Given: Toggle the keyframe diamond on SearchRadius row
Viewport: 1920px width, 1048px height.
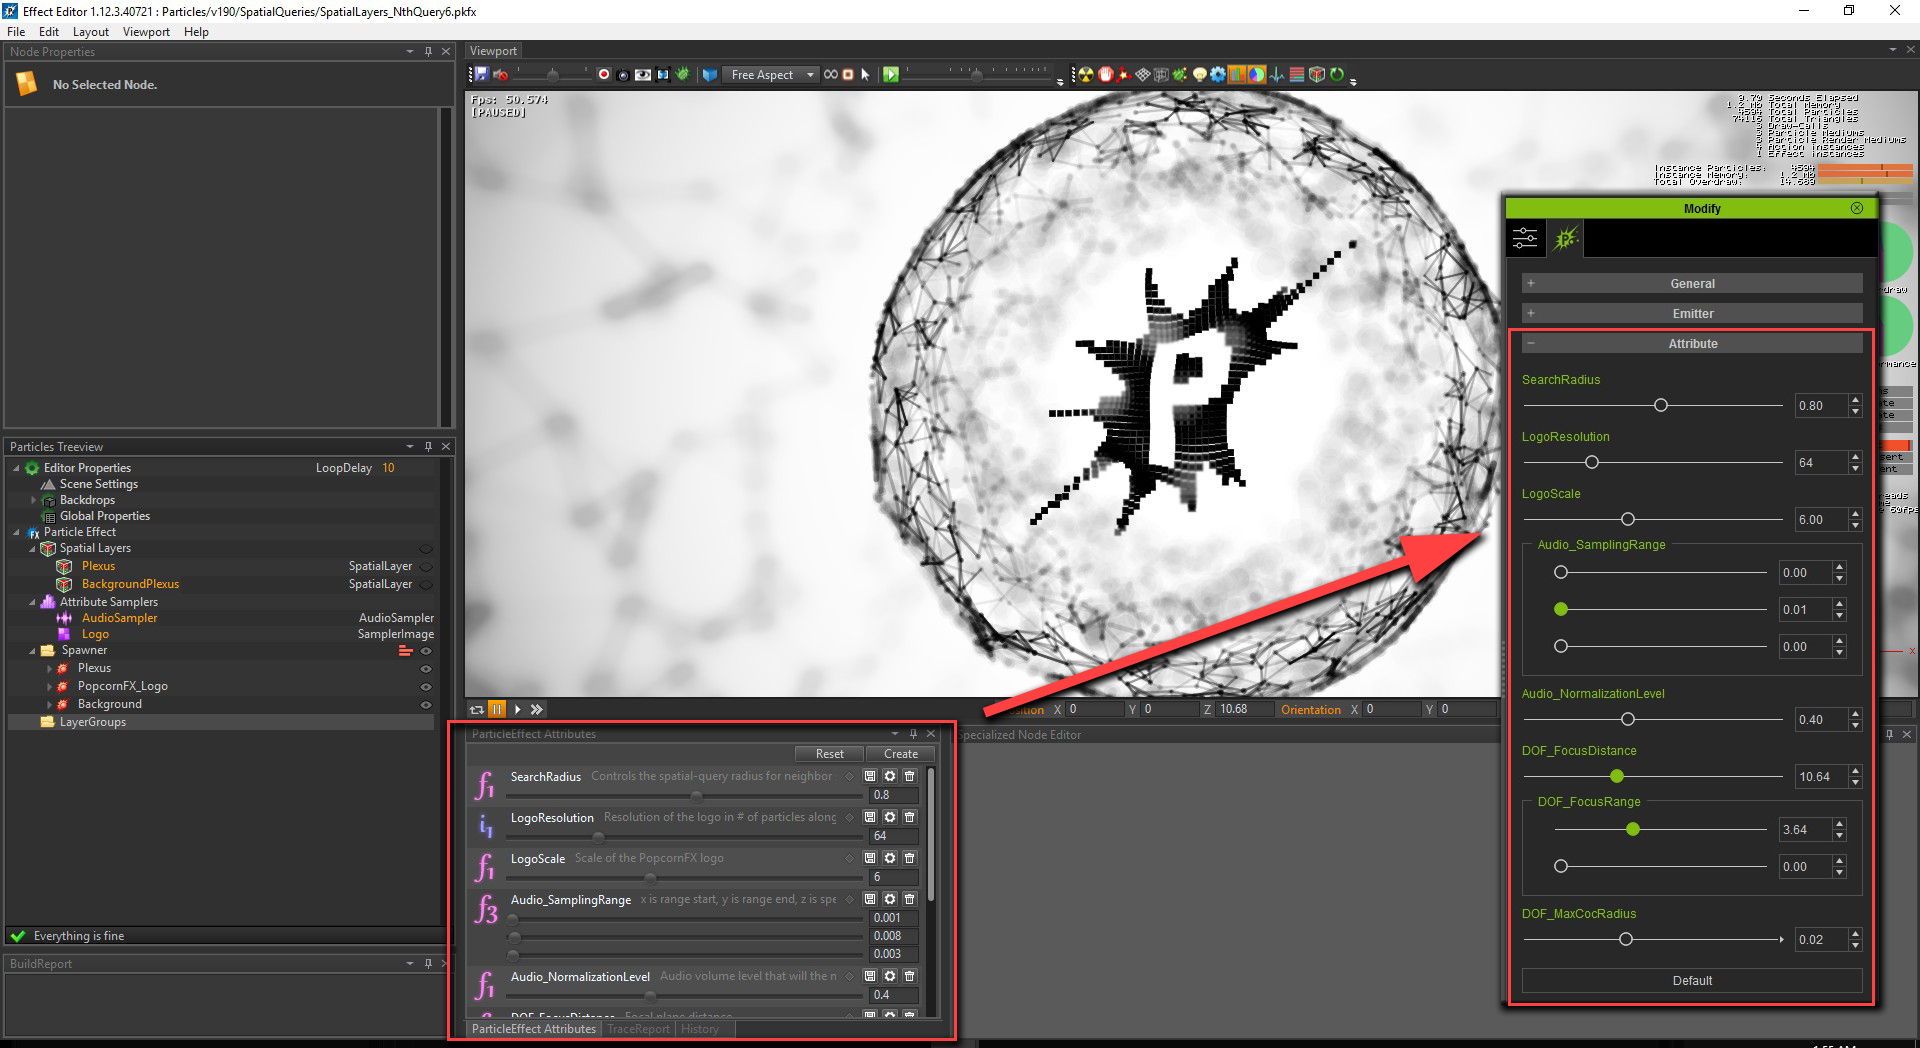Looking at the screenshot, I should coord(850,776).
